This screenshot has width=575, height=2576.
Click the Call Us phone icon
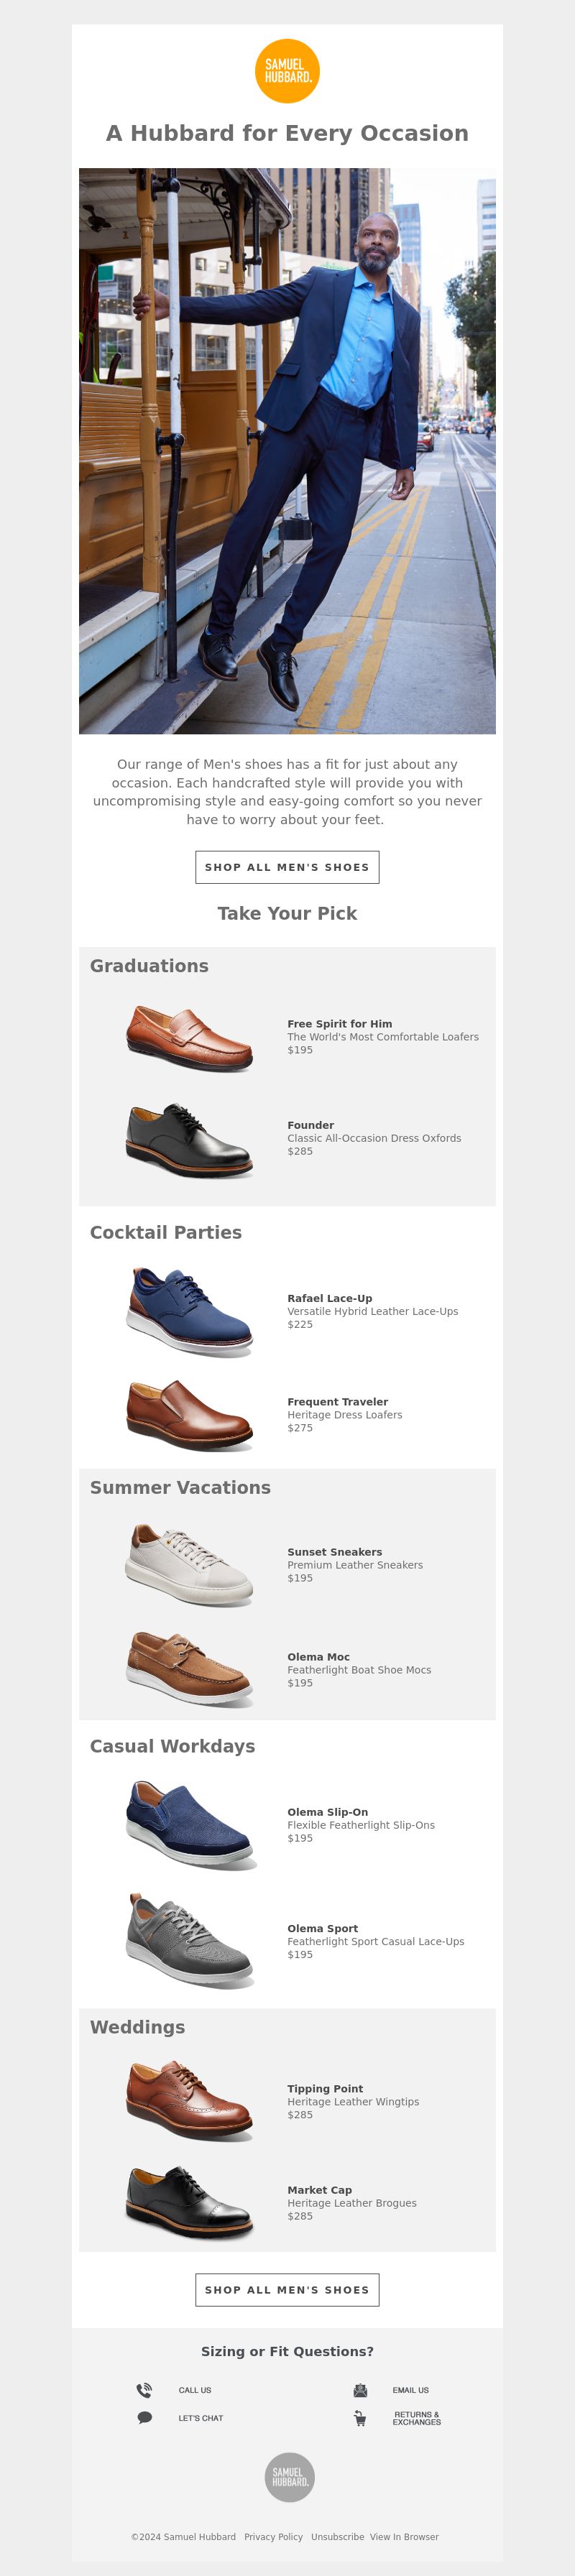tap(144, 2390)
